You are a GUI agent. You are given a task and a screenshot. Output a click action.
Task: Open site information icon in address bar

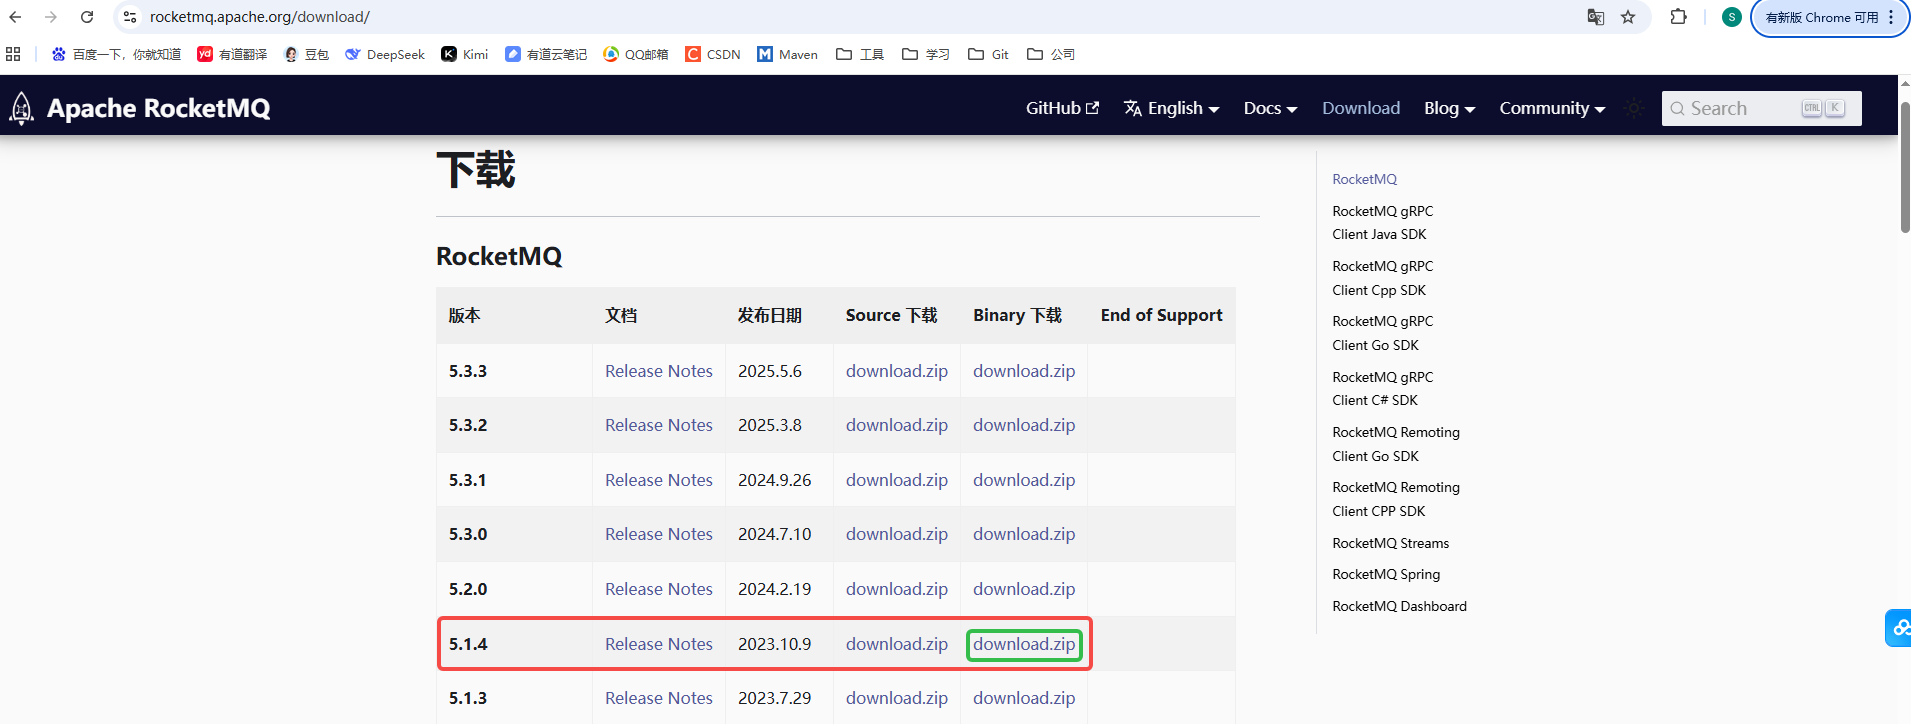click(130, 17)
